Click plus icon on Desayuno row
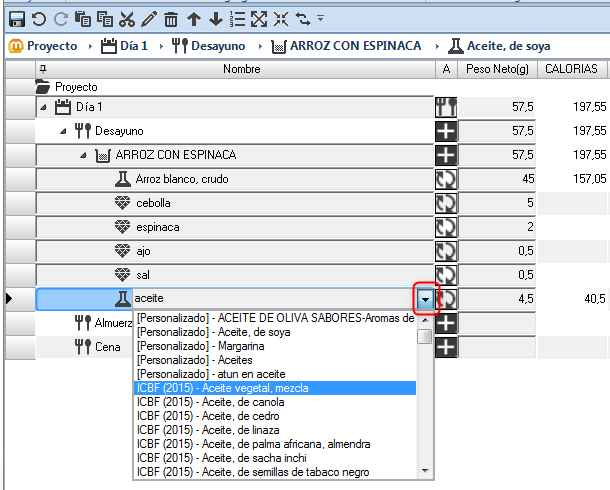 coord(446,131)
